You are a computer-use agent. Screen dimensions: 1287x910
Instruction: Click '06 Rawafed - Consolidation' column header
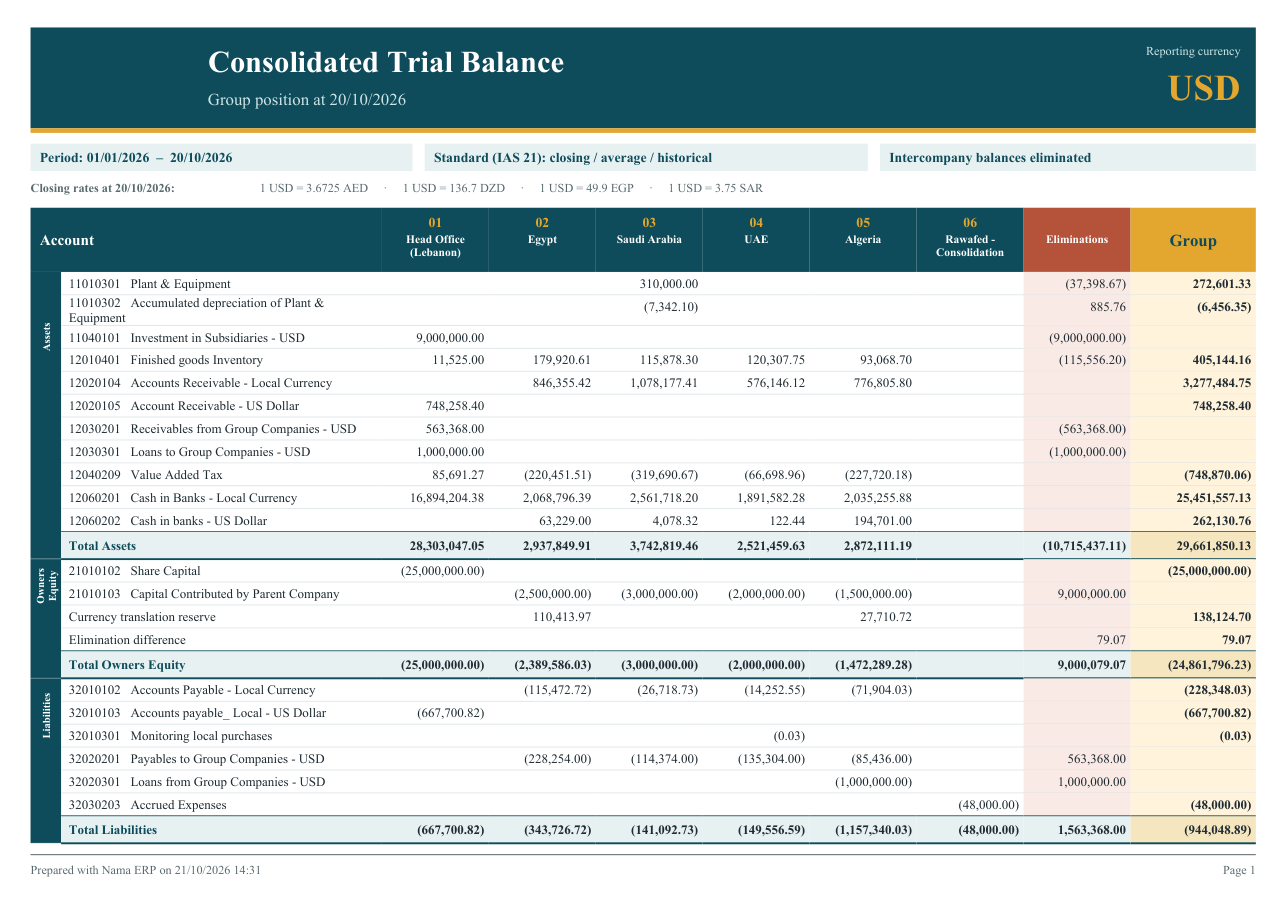pyautogui.click(x=970, y=238)
